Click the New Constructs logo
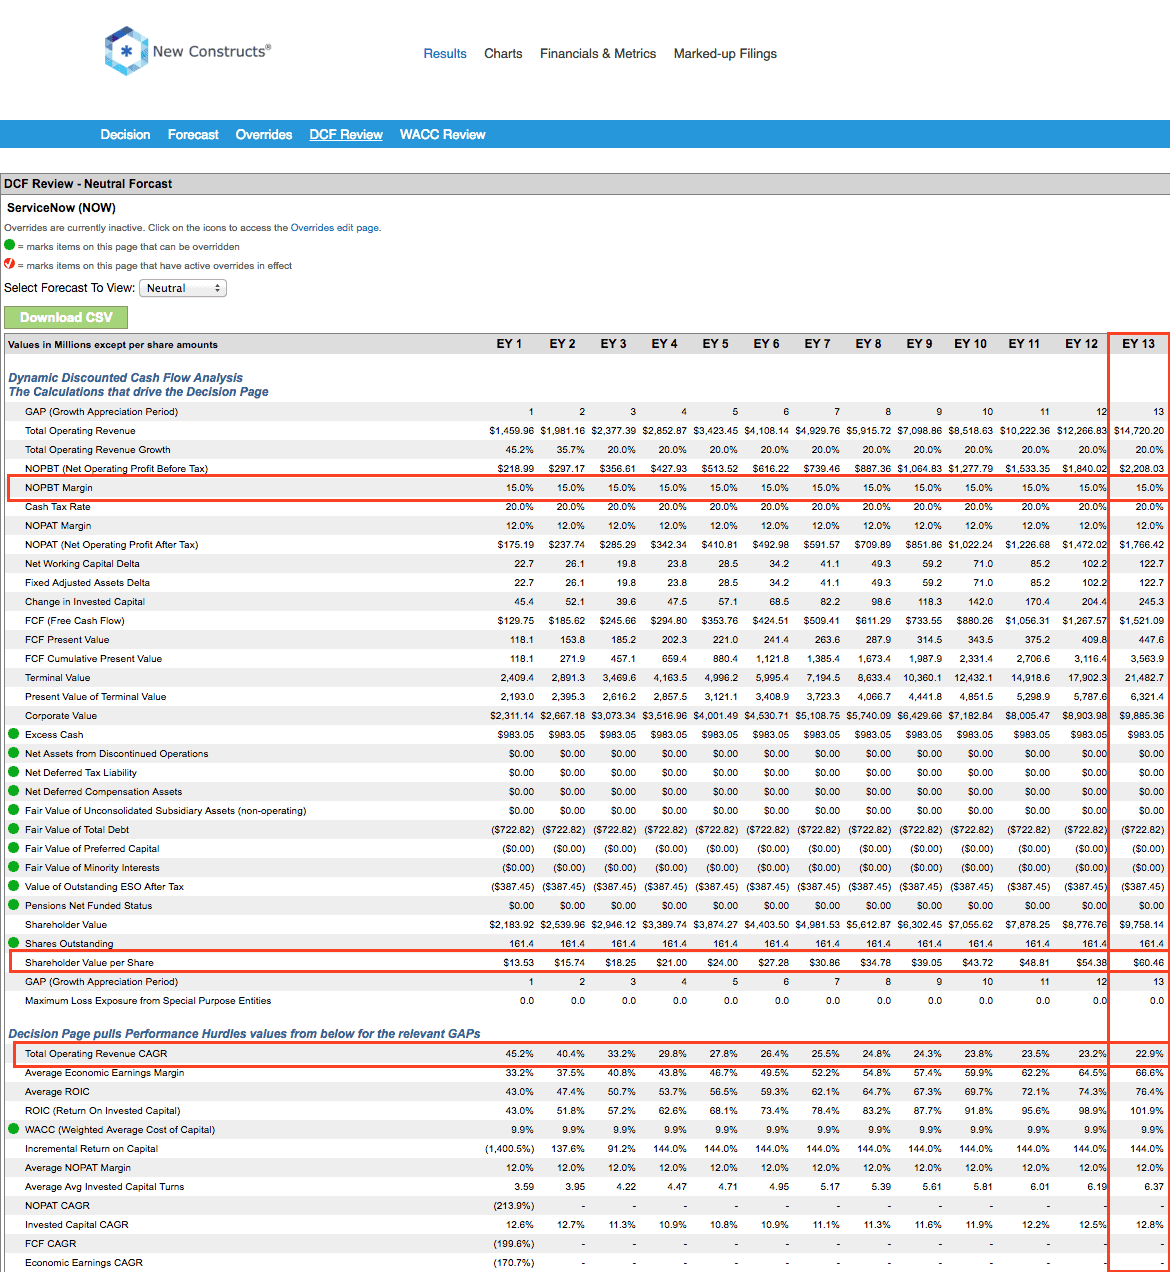The height and width of the screenshot is (1272, 1170). [187, 51]
